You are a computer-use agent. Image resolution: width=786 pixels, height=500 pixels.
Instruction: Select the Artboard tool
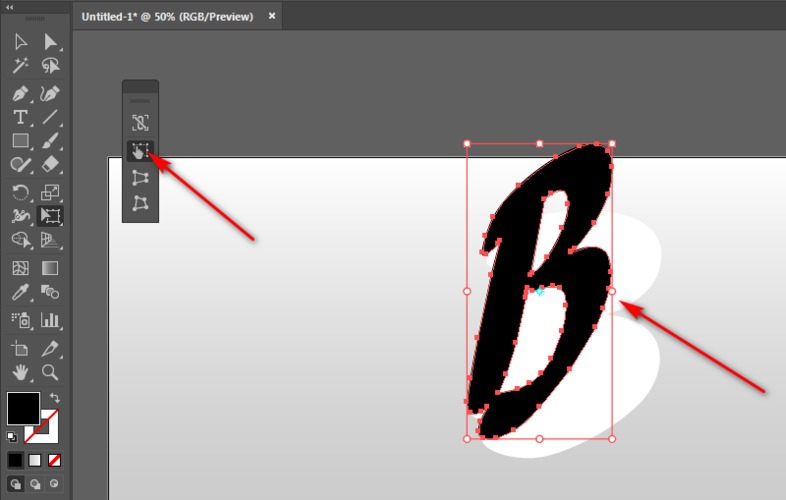pyautogui.click(x=21, y=348)
